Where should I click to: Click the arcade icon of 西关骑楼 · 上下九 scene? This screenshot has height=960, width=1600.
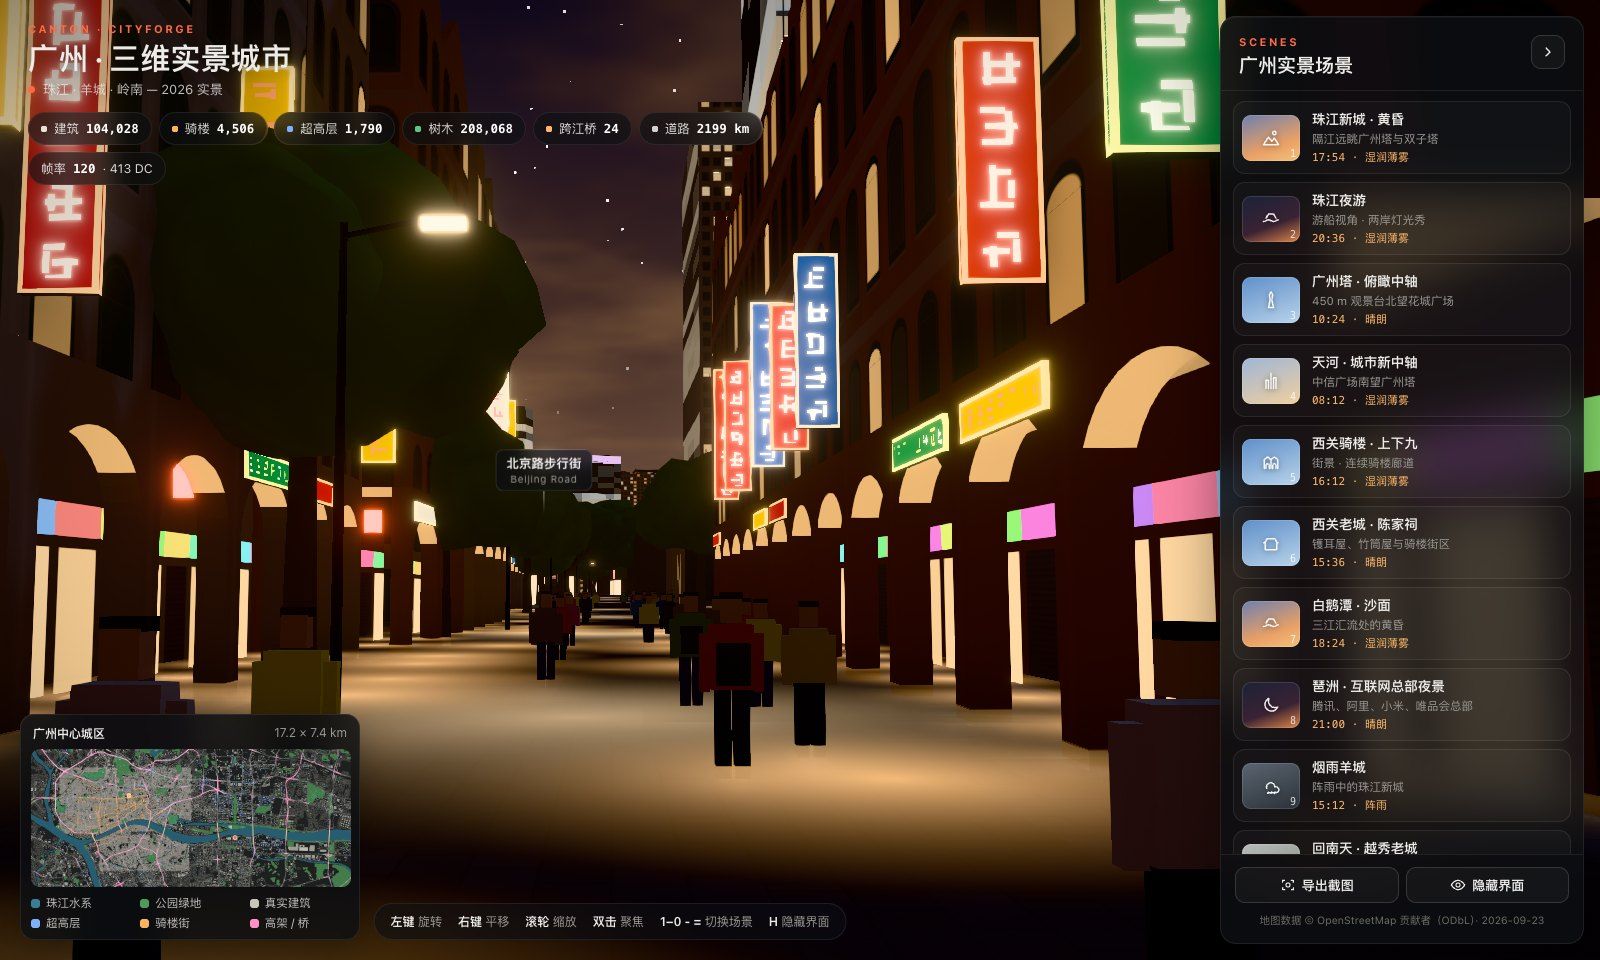[1271, 461]
